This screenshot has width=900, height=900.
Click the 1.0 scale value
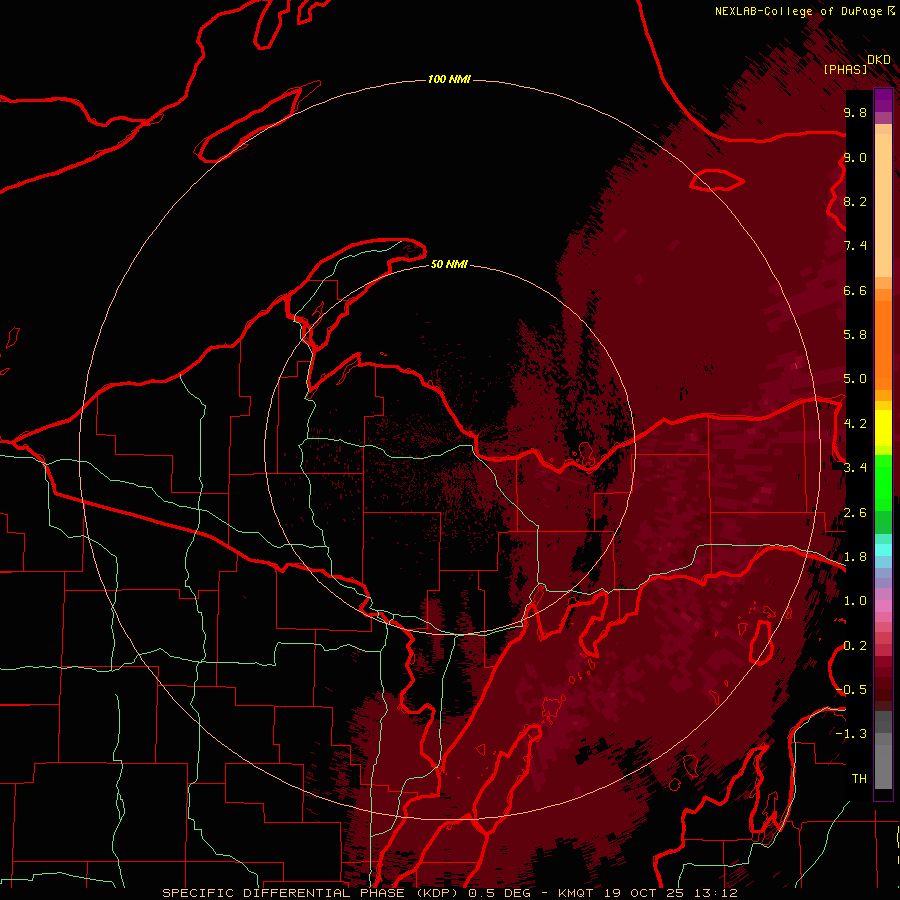(855, 601)
